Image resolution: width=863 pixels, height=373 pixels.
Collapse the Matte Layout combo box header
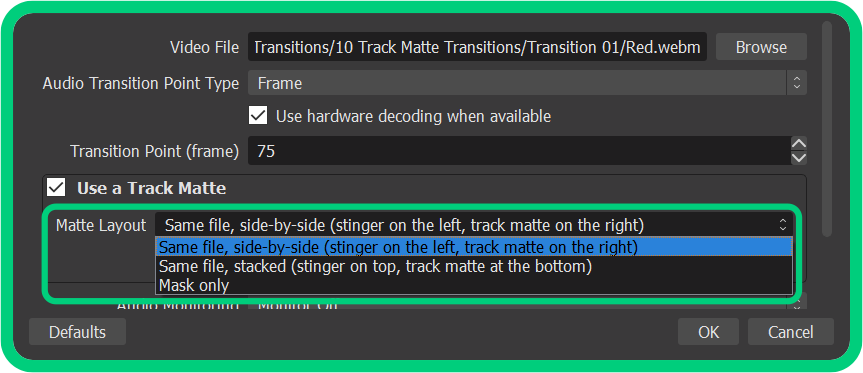[x=474, y=225]
